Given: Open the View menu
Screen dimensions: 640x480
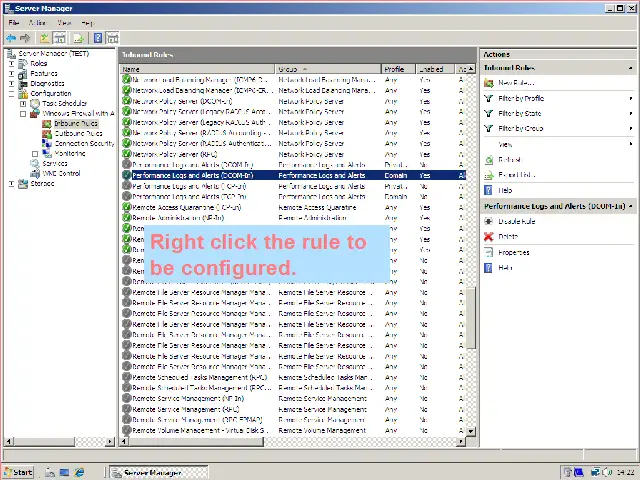Looking at the screenshot, I should point(64,22).
